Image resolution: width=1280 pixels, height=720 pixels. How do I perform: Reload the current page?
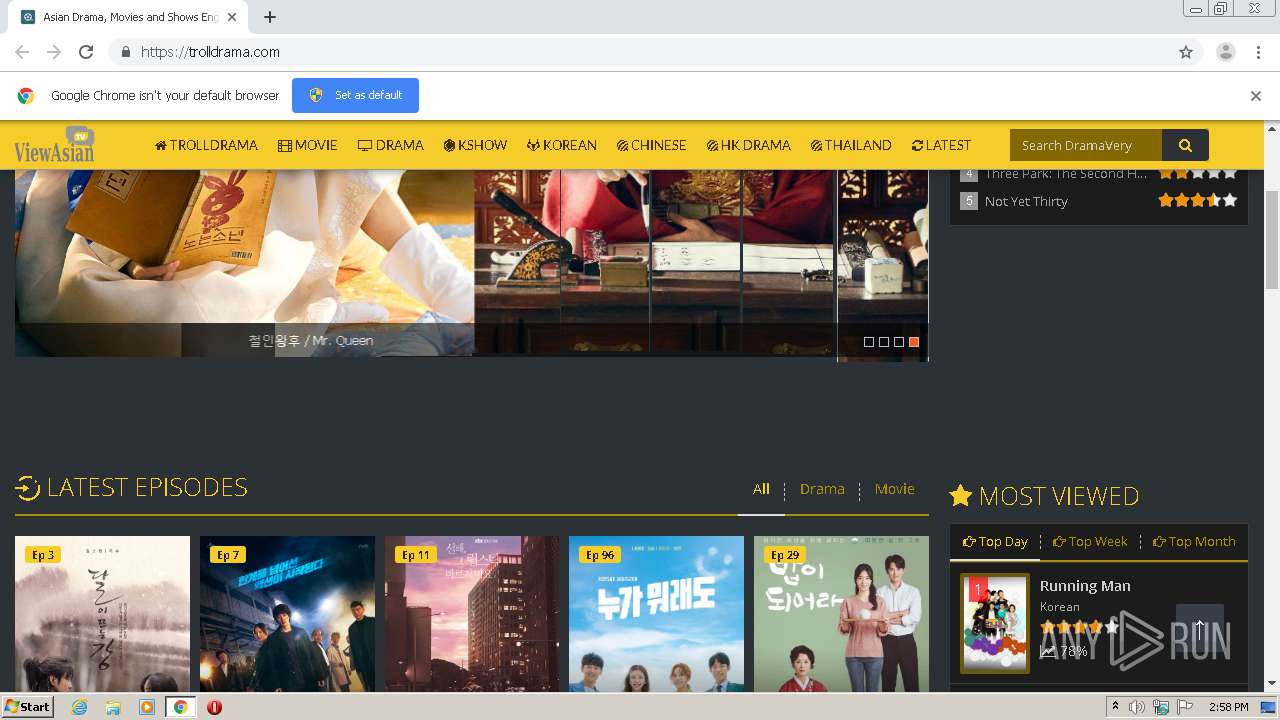click(86, 52)
